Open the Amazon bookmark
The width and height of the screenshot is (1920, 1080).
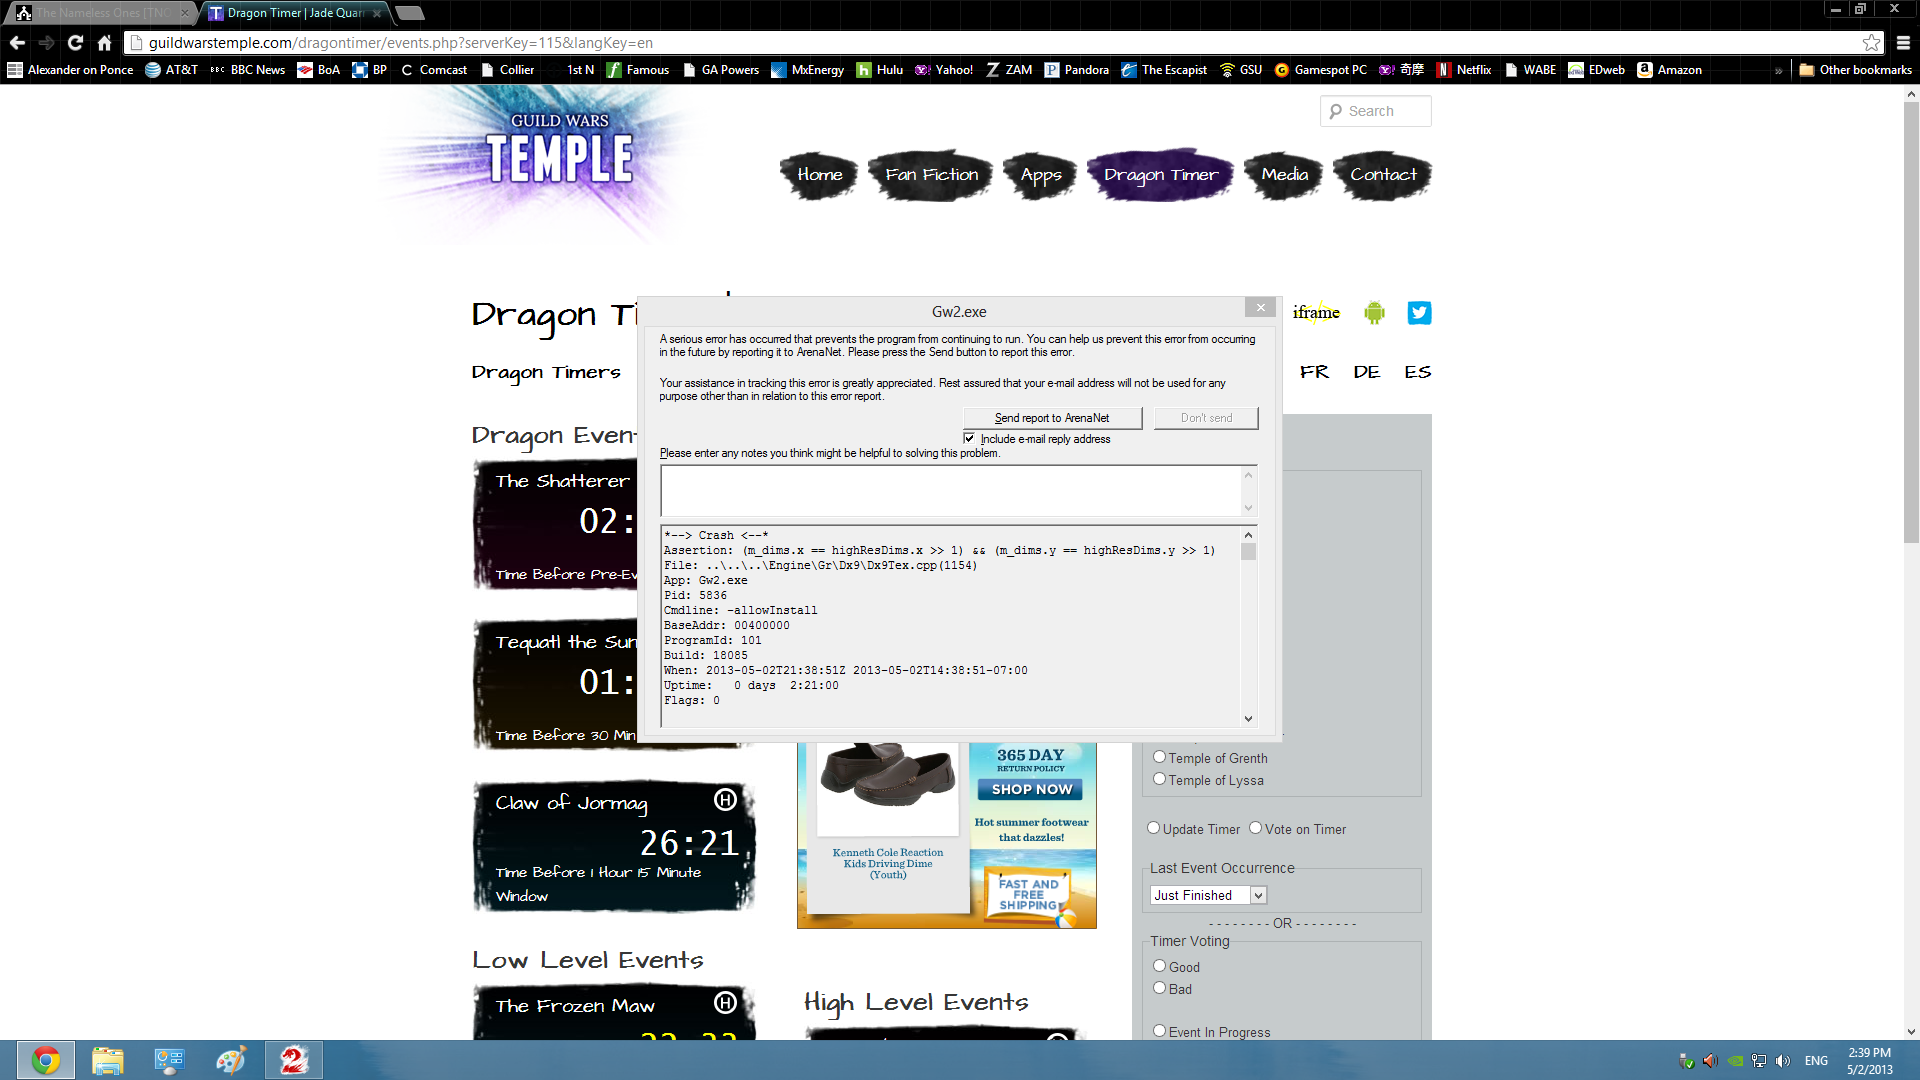pos(1670,70)
